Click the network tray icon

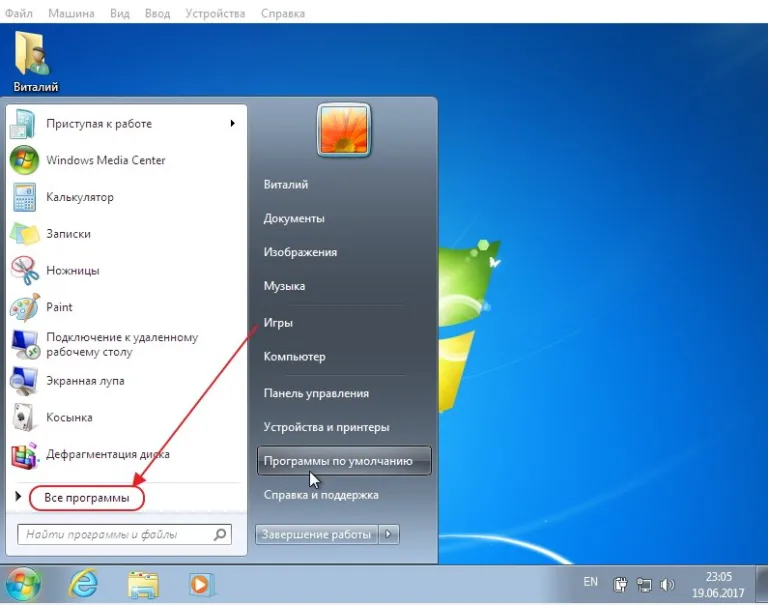(x=644, y=584)
